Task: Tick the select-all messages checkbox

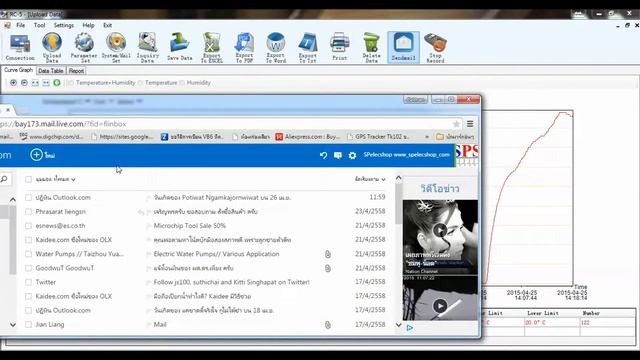Action: [28, 179]
